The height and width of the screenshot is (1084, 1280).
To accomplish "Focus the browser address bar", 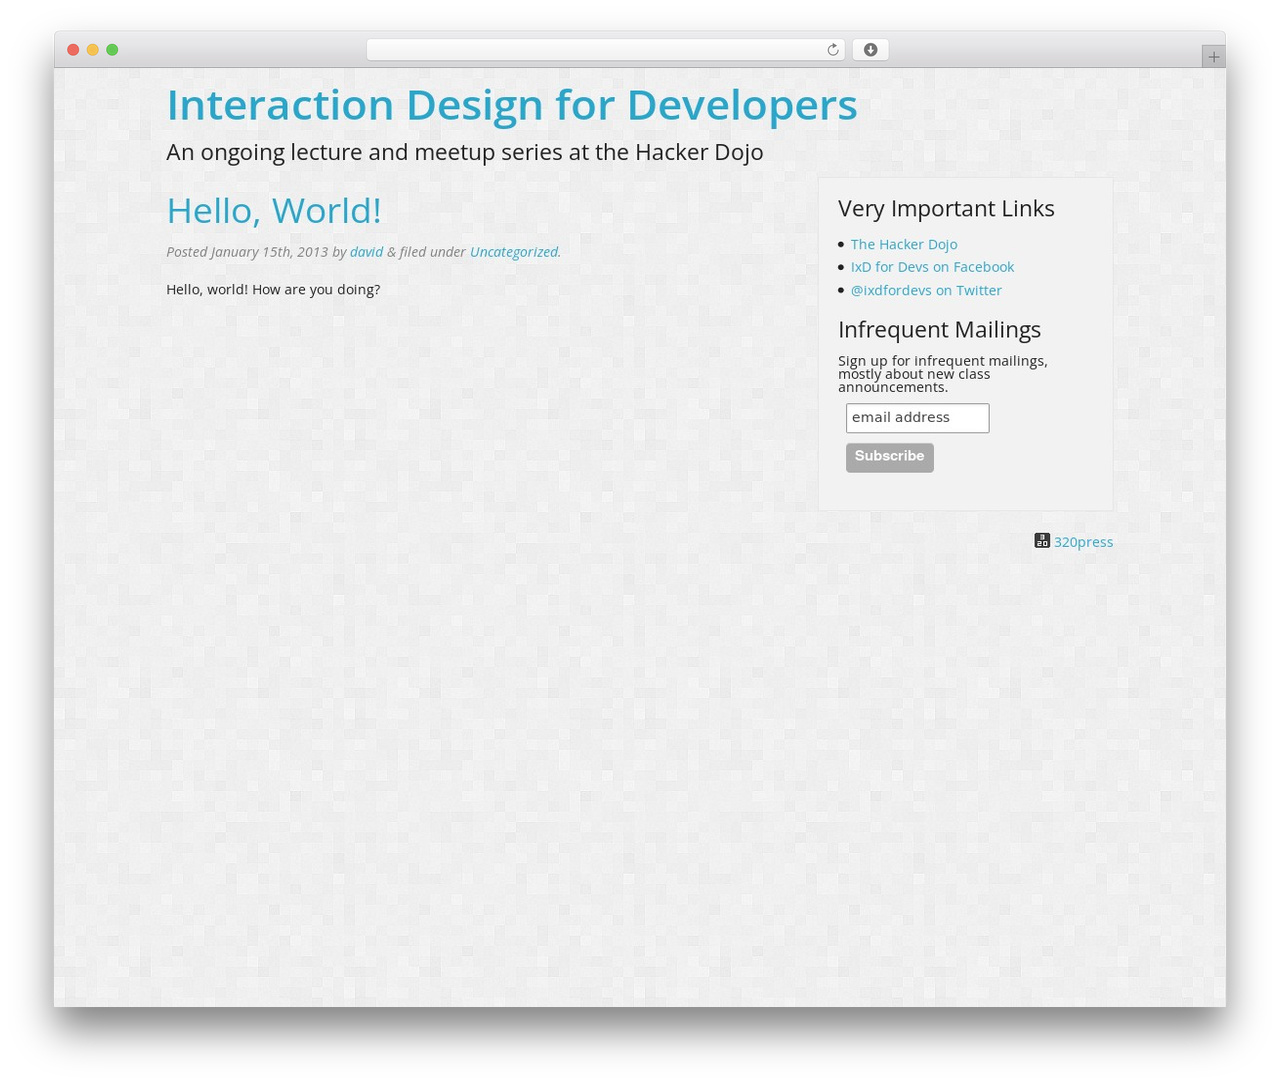I will (605, 50).
